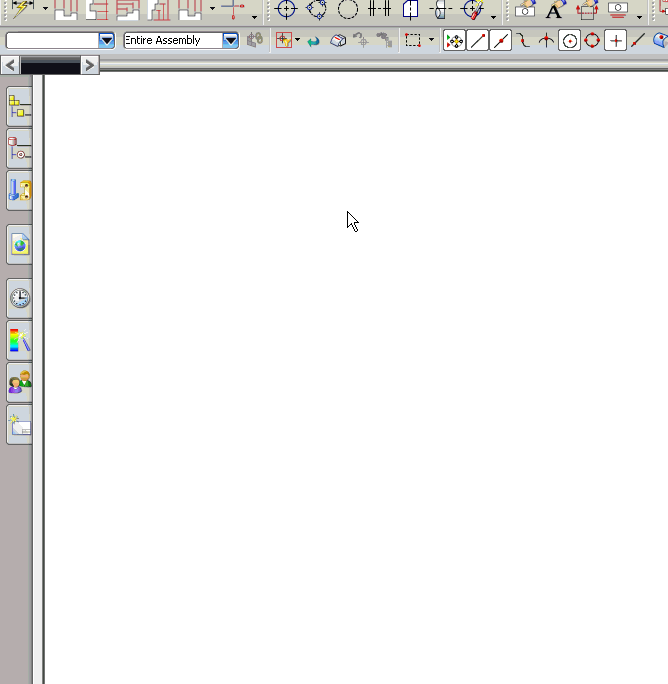Select the Bolt Circle Centerline tool
This screenshot has height=684, width=668.
317,9
